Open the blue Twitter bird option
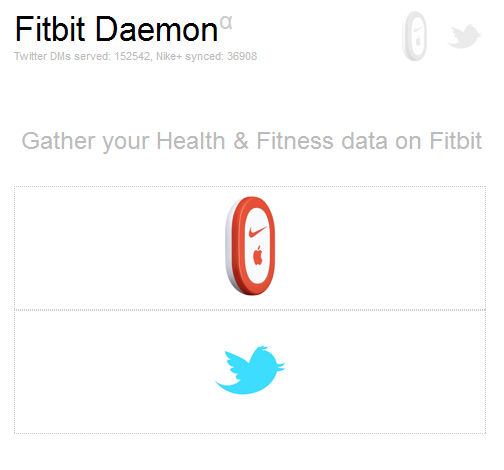The image size is (504, 470). [250, 370]
